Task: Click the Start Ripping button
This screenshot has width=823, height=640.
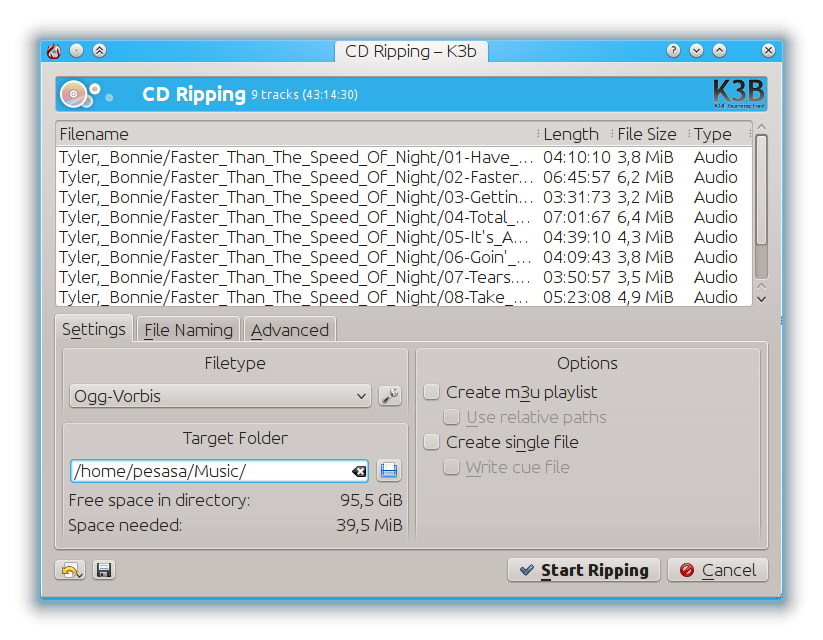Action: (584, 570)
